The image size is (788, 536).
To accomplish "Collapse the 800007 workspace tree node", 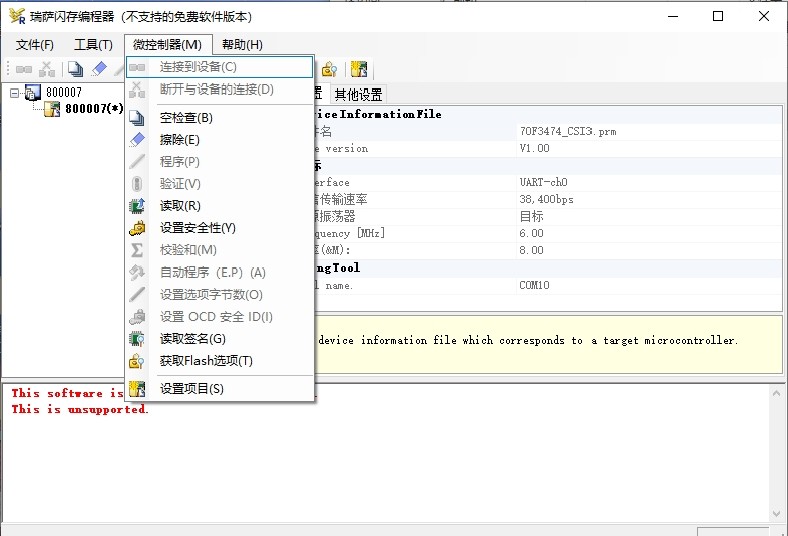I will [x=15, y=93].
